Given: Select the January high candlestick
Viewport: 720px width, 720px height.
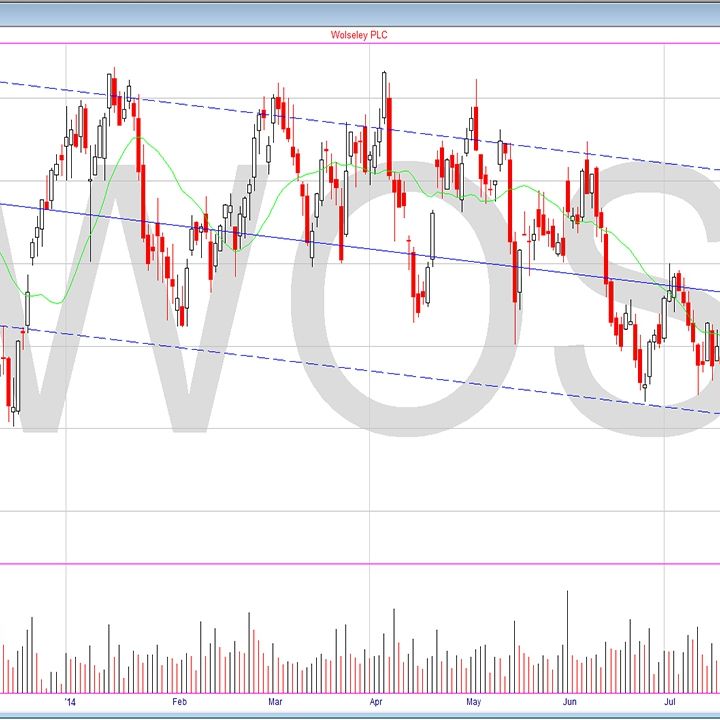Looking at the screenshot, I should [115, 90].
